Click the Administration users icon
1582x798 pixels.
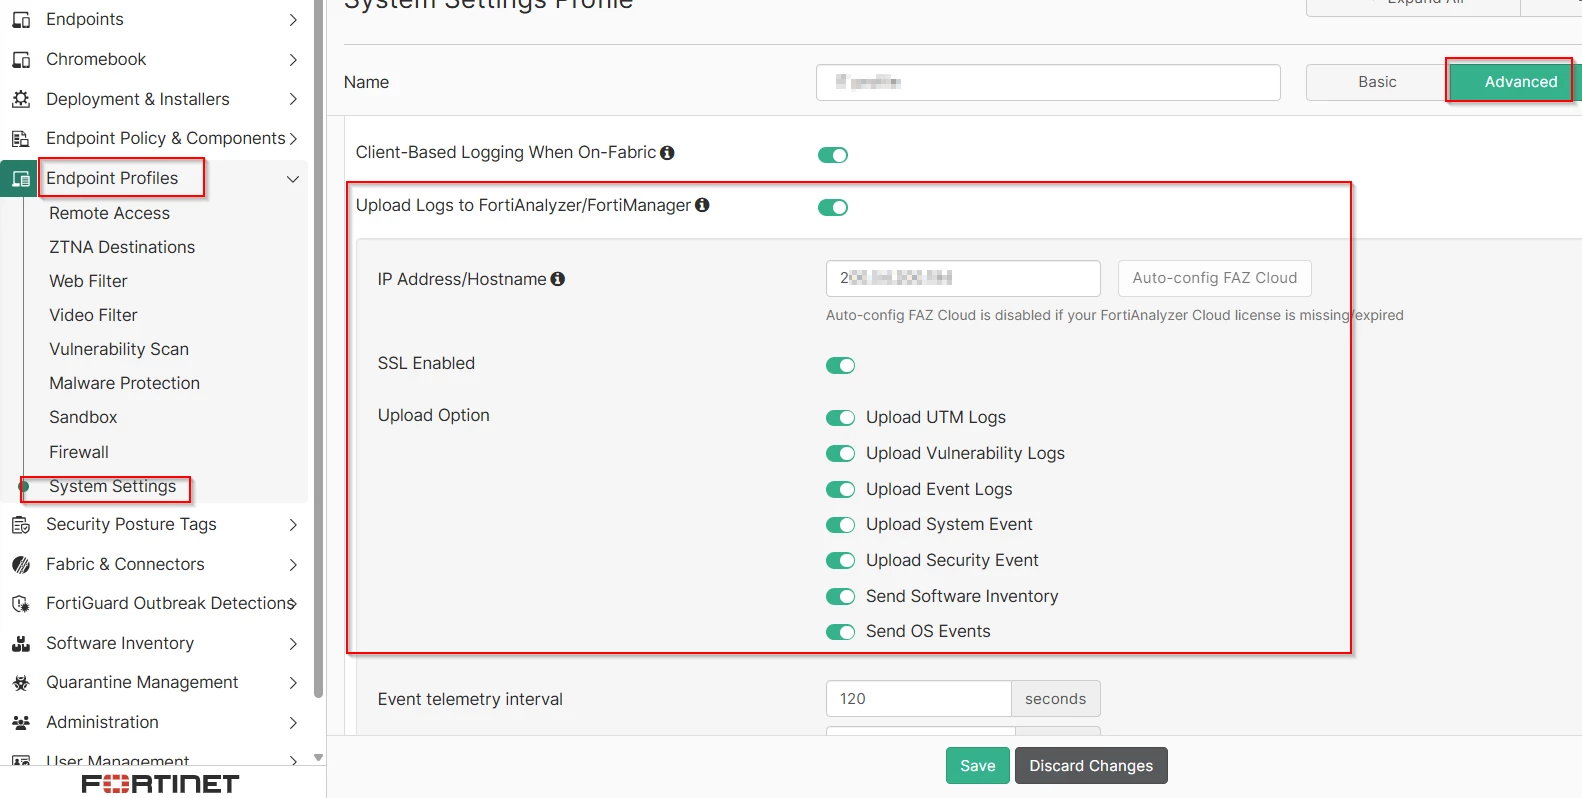(x=21, y=723)
